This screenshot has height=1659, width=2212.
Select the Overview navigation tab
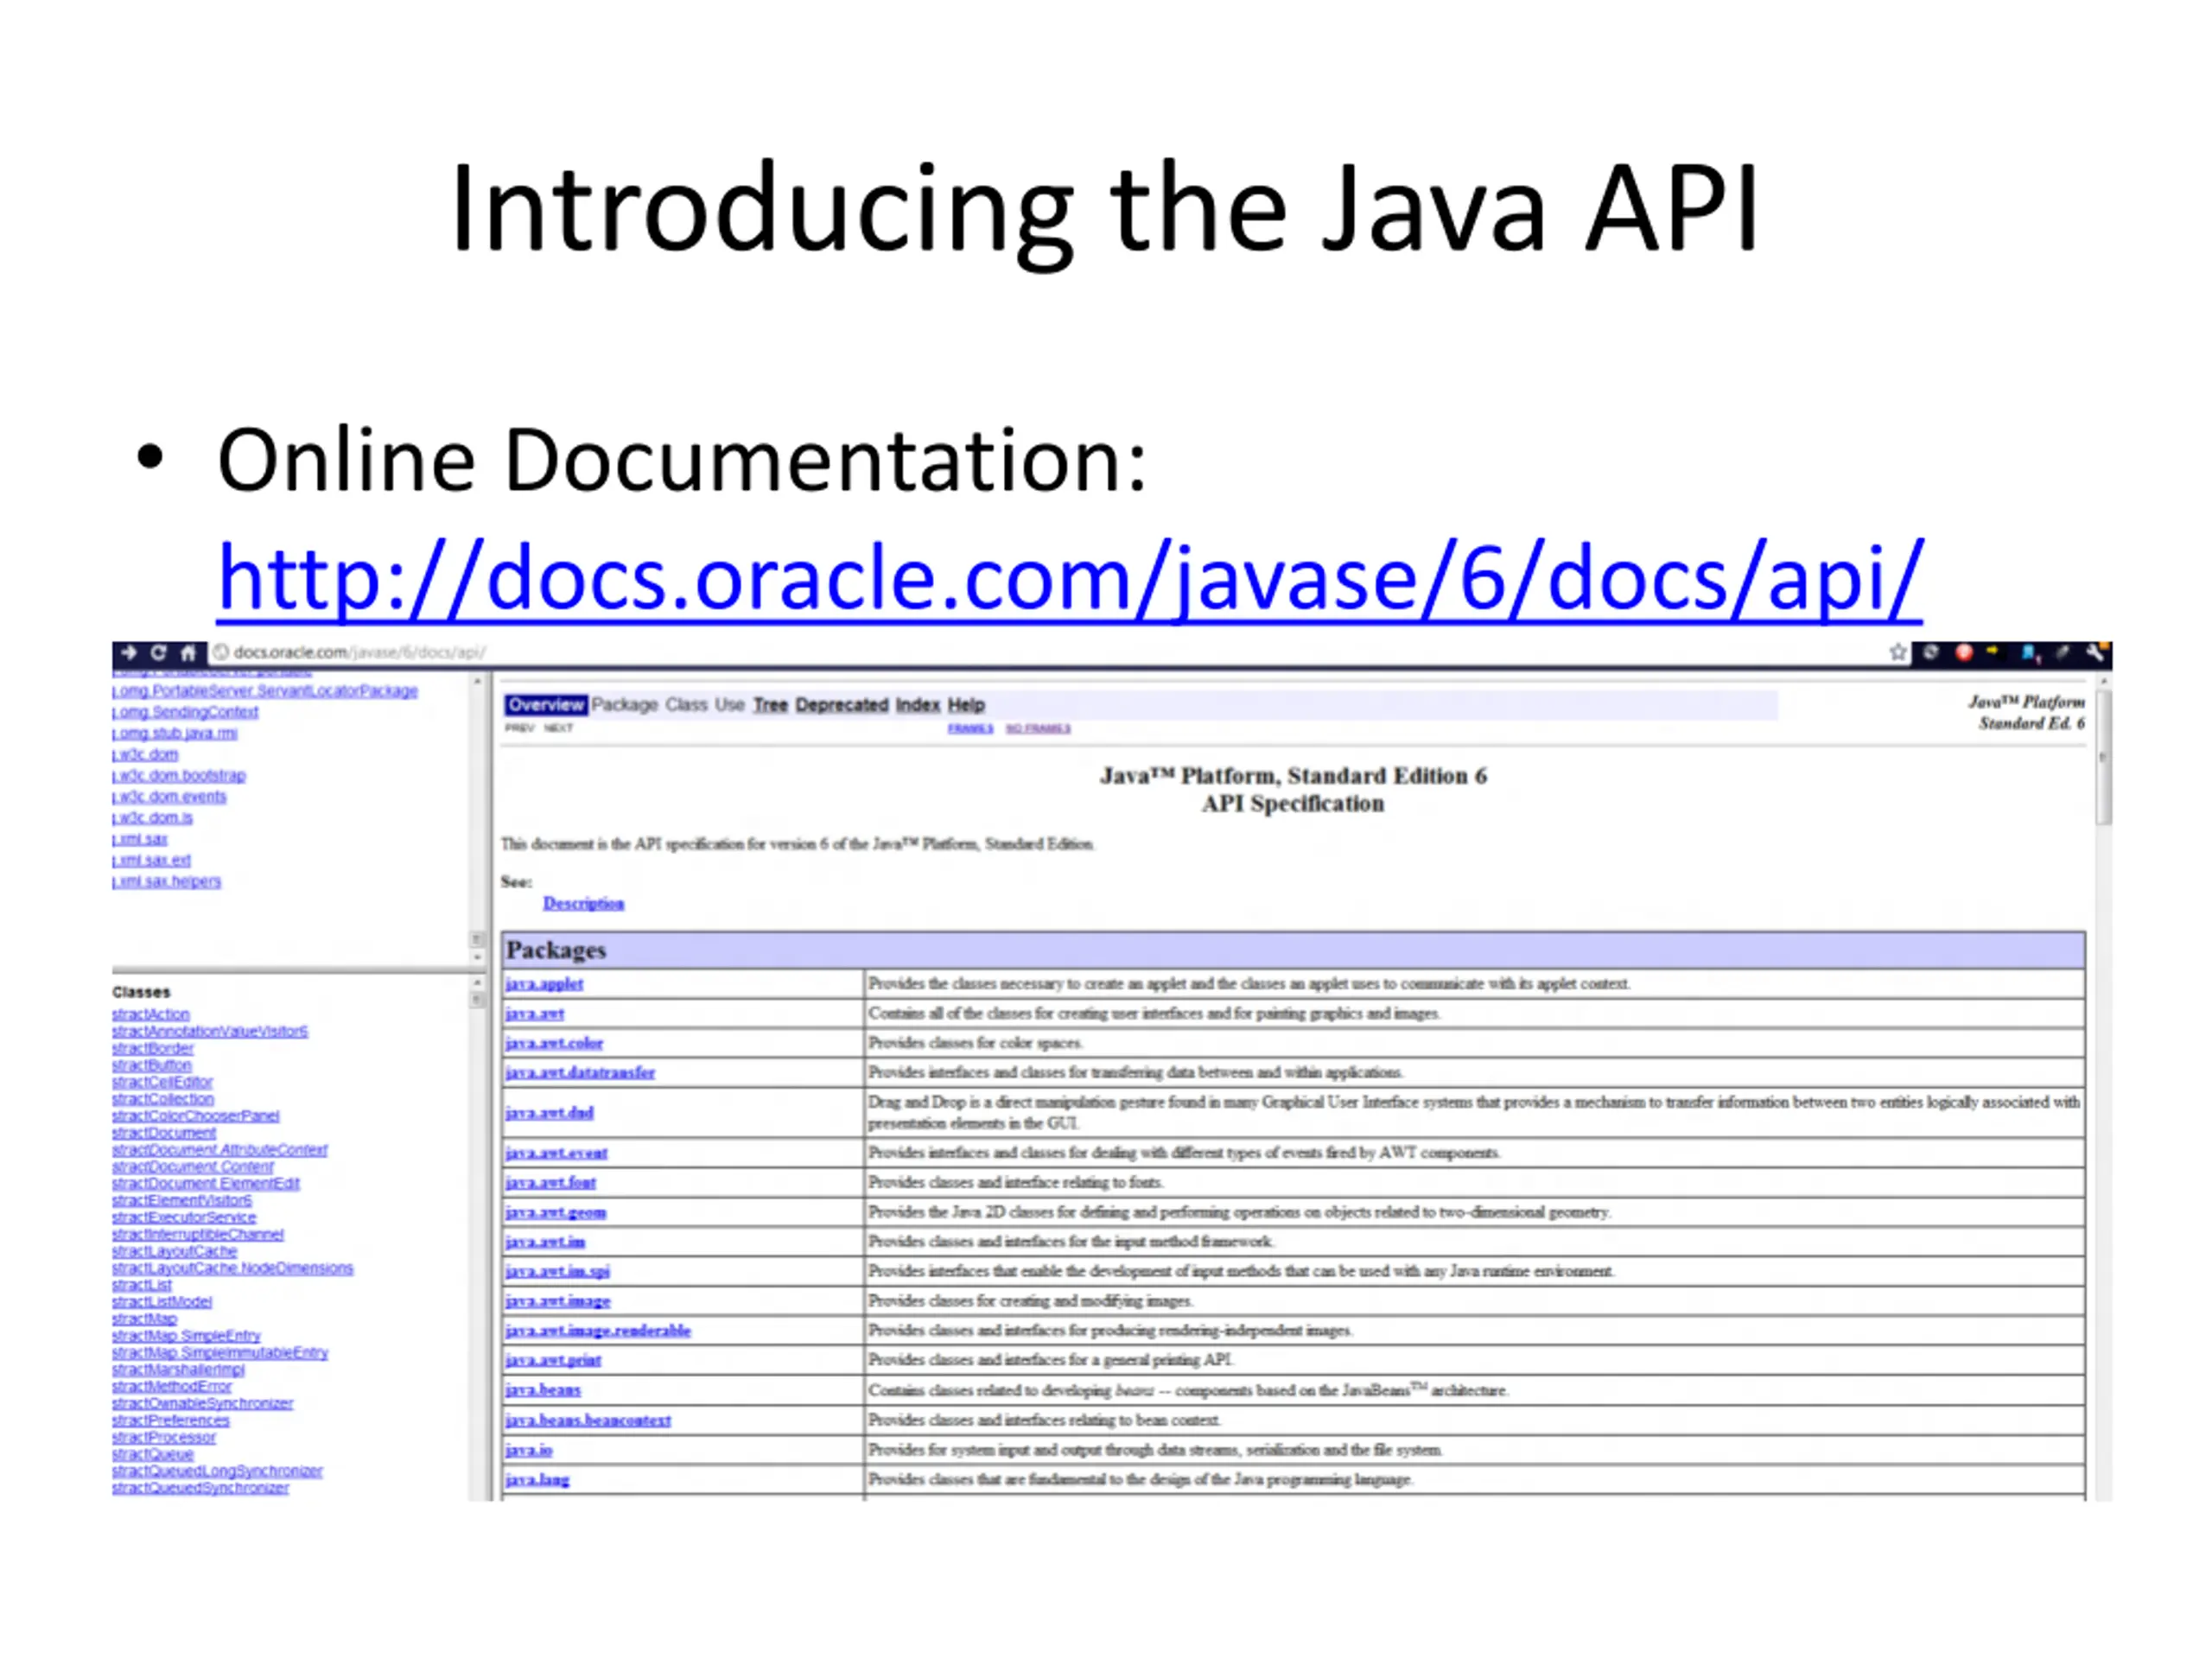point(545,705)
